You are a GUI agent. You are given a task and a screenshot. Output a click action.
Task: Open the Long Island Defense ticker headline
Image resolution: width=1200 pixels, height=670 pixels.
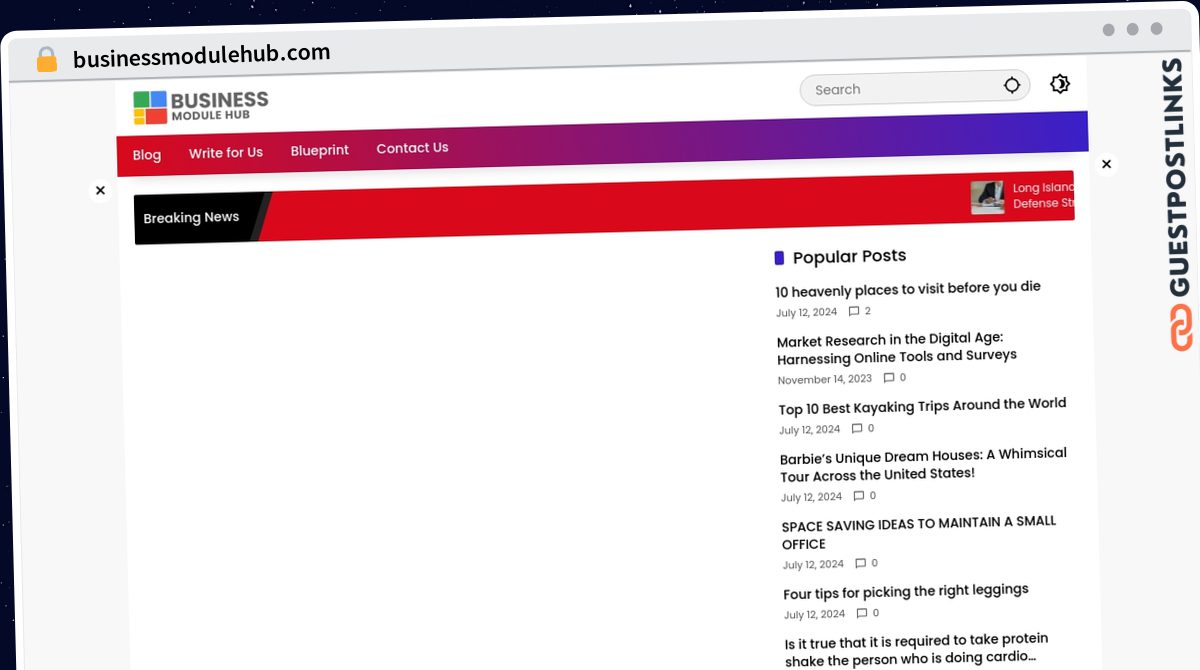(x=1043, y=195)
